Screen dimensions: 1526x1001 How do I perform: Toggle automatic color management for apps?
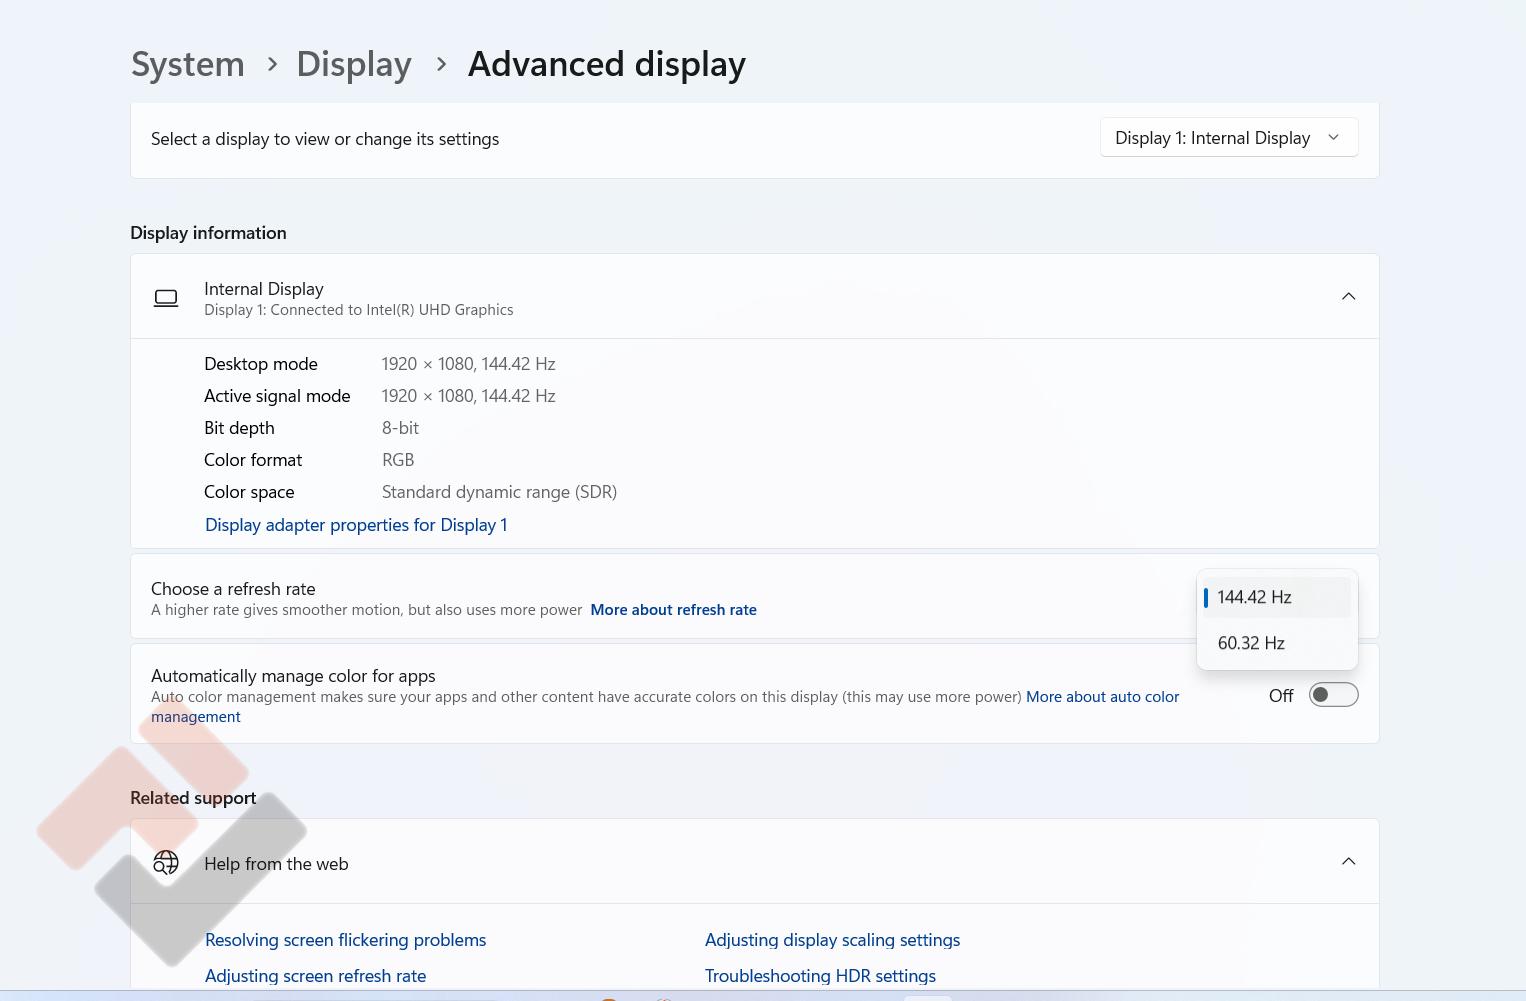coord(1333,695)
